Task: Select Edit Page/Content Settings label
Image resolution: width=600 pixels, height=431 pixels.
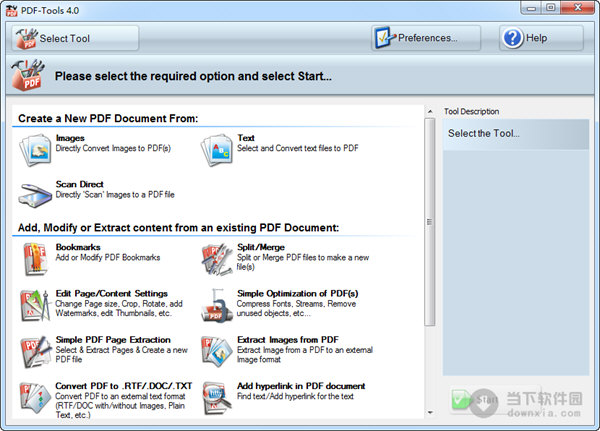Action: [112, 294]
